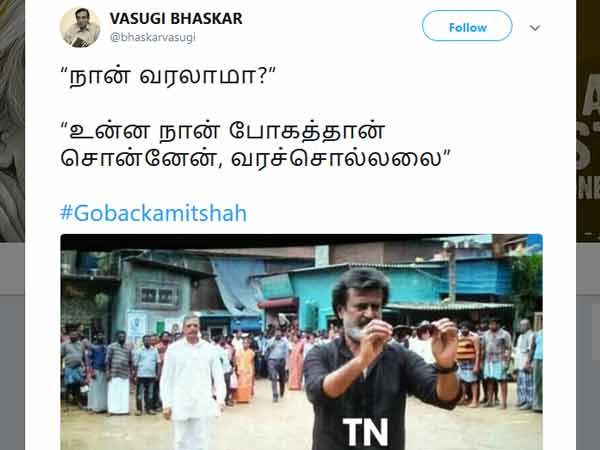This screenshot has width=600, height=450.
Task: Click blank white space beside the hashtag
Action: [394, 213]
